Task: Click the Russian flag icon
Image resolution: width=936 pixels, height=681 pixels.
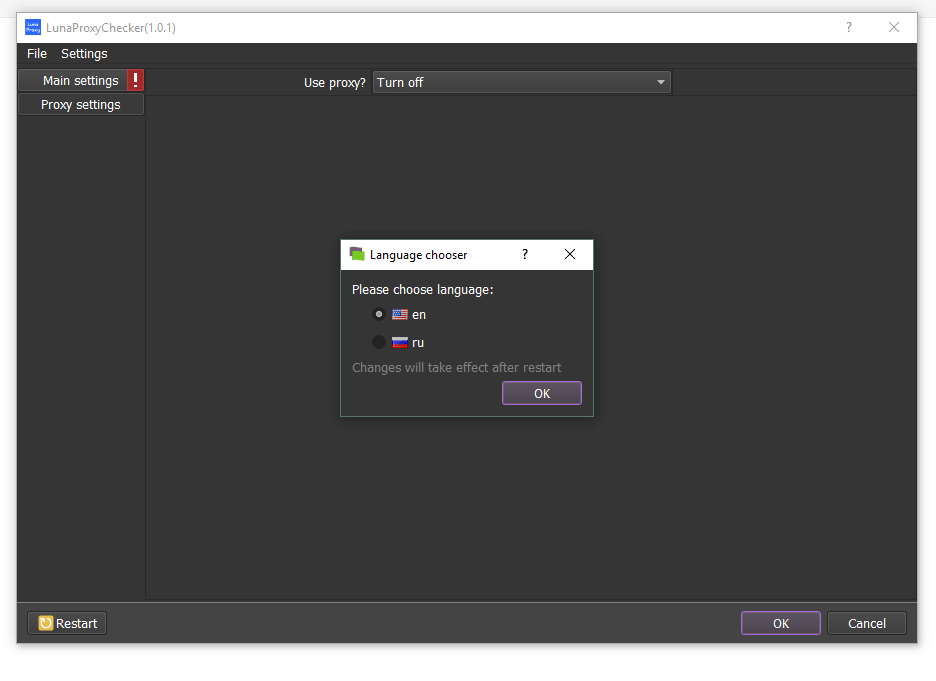Action: click(x=400, y=342)
